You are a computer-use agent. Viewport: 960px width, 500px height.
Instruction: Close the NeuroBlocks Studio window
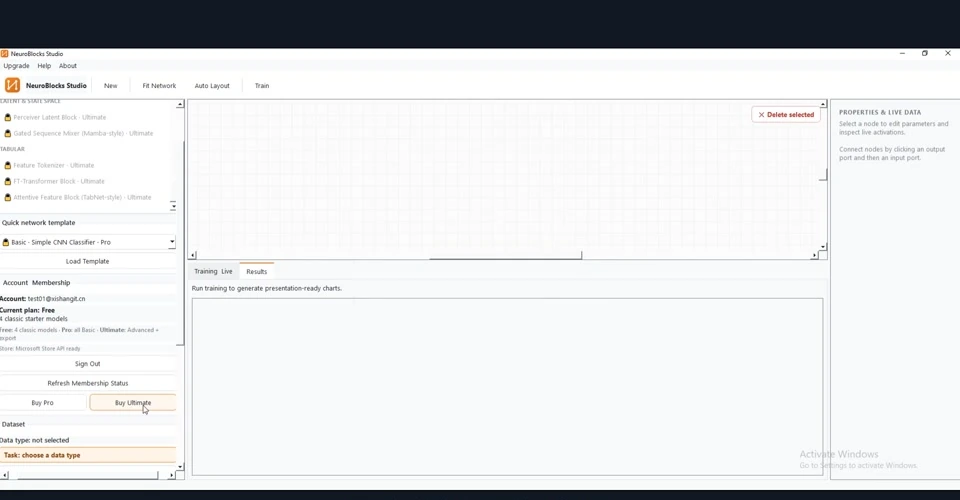coord(948,53)
